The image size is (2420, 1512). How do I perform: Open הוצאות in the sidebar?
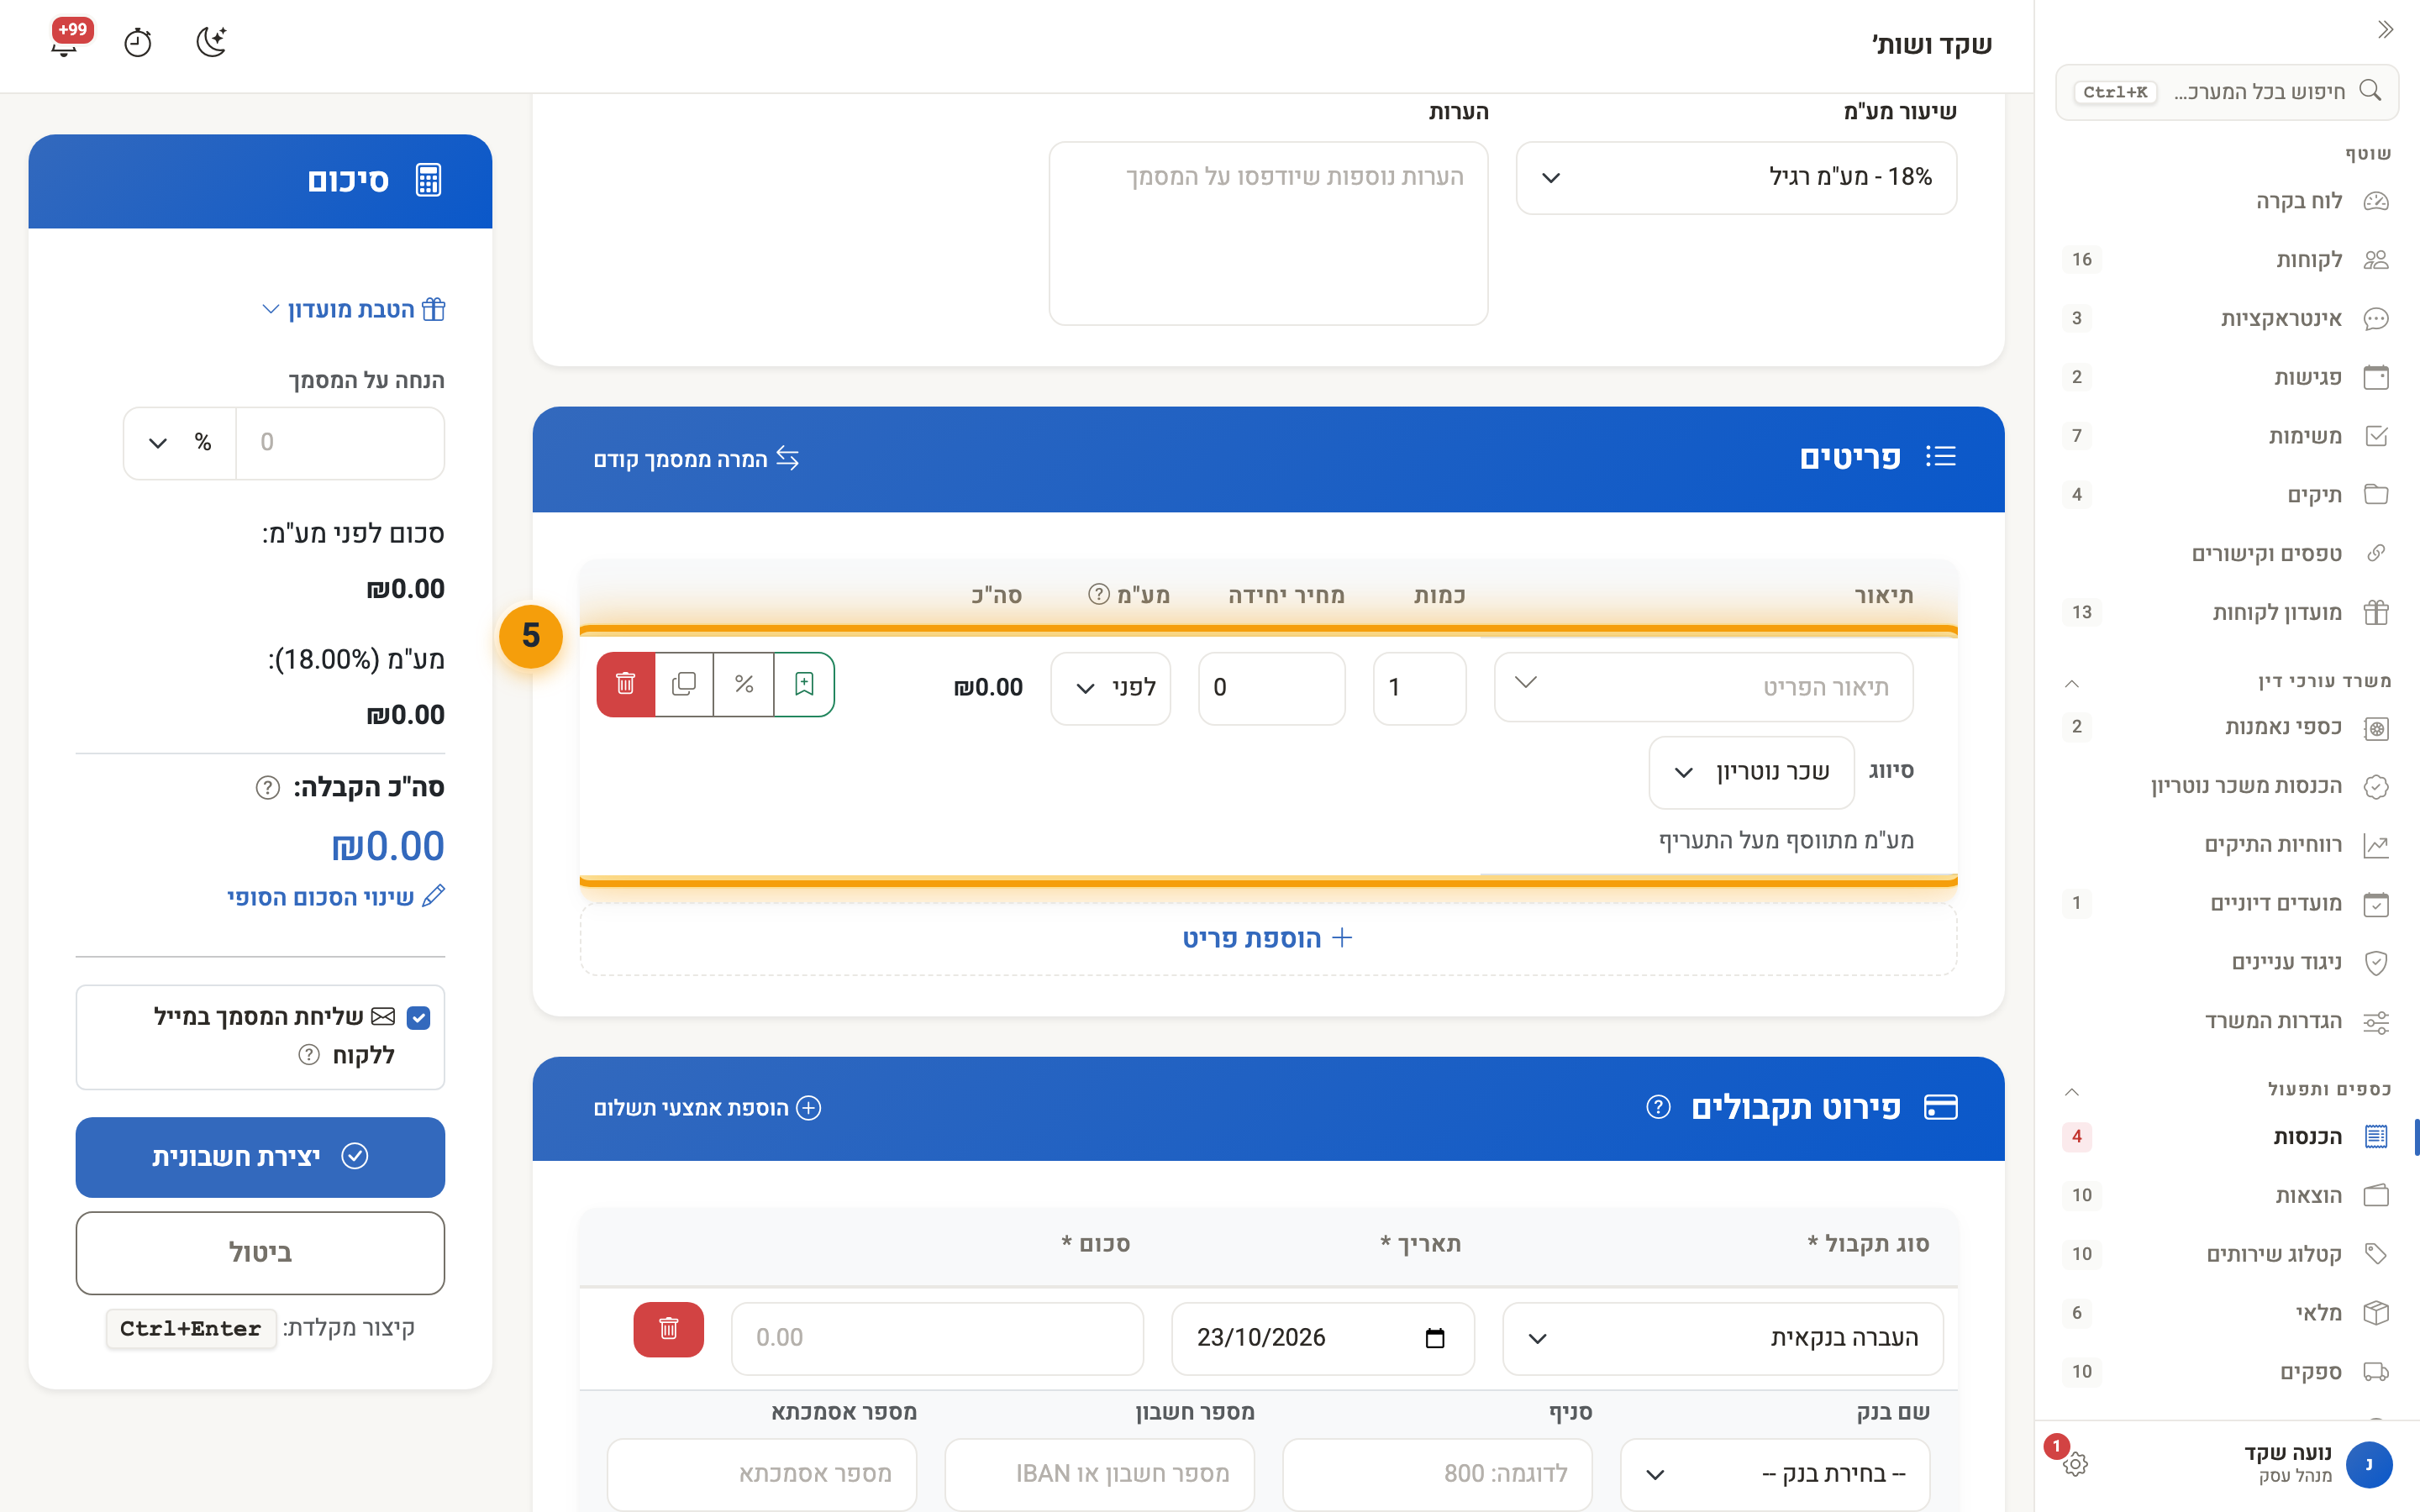2226,1195
